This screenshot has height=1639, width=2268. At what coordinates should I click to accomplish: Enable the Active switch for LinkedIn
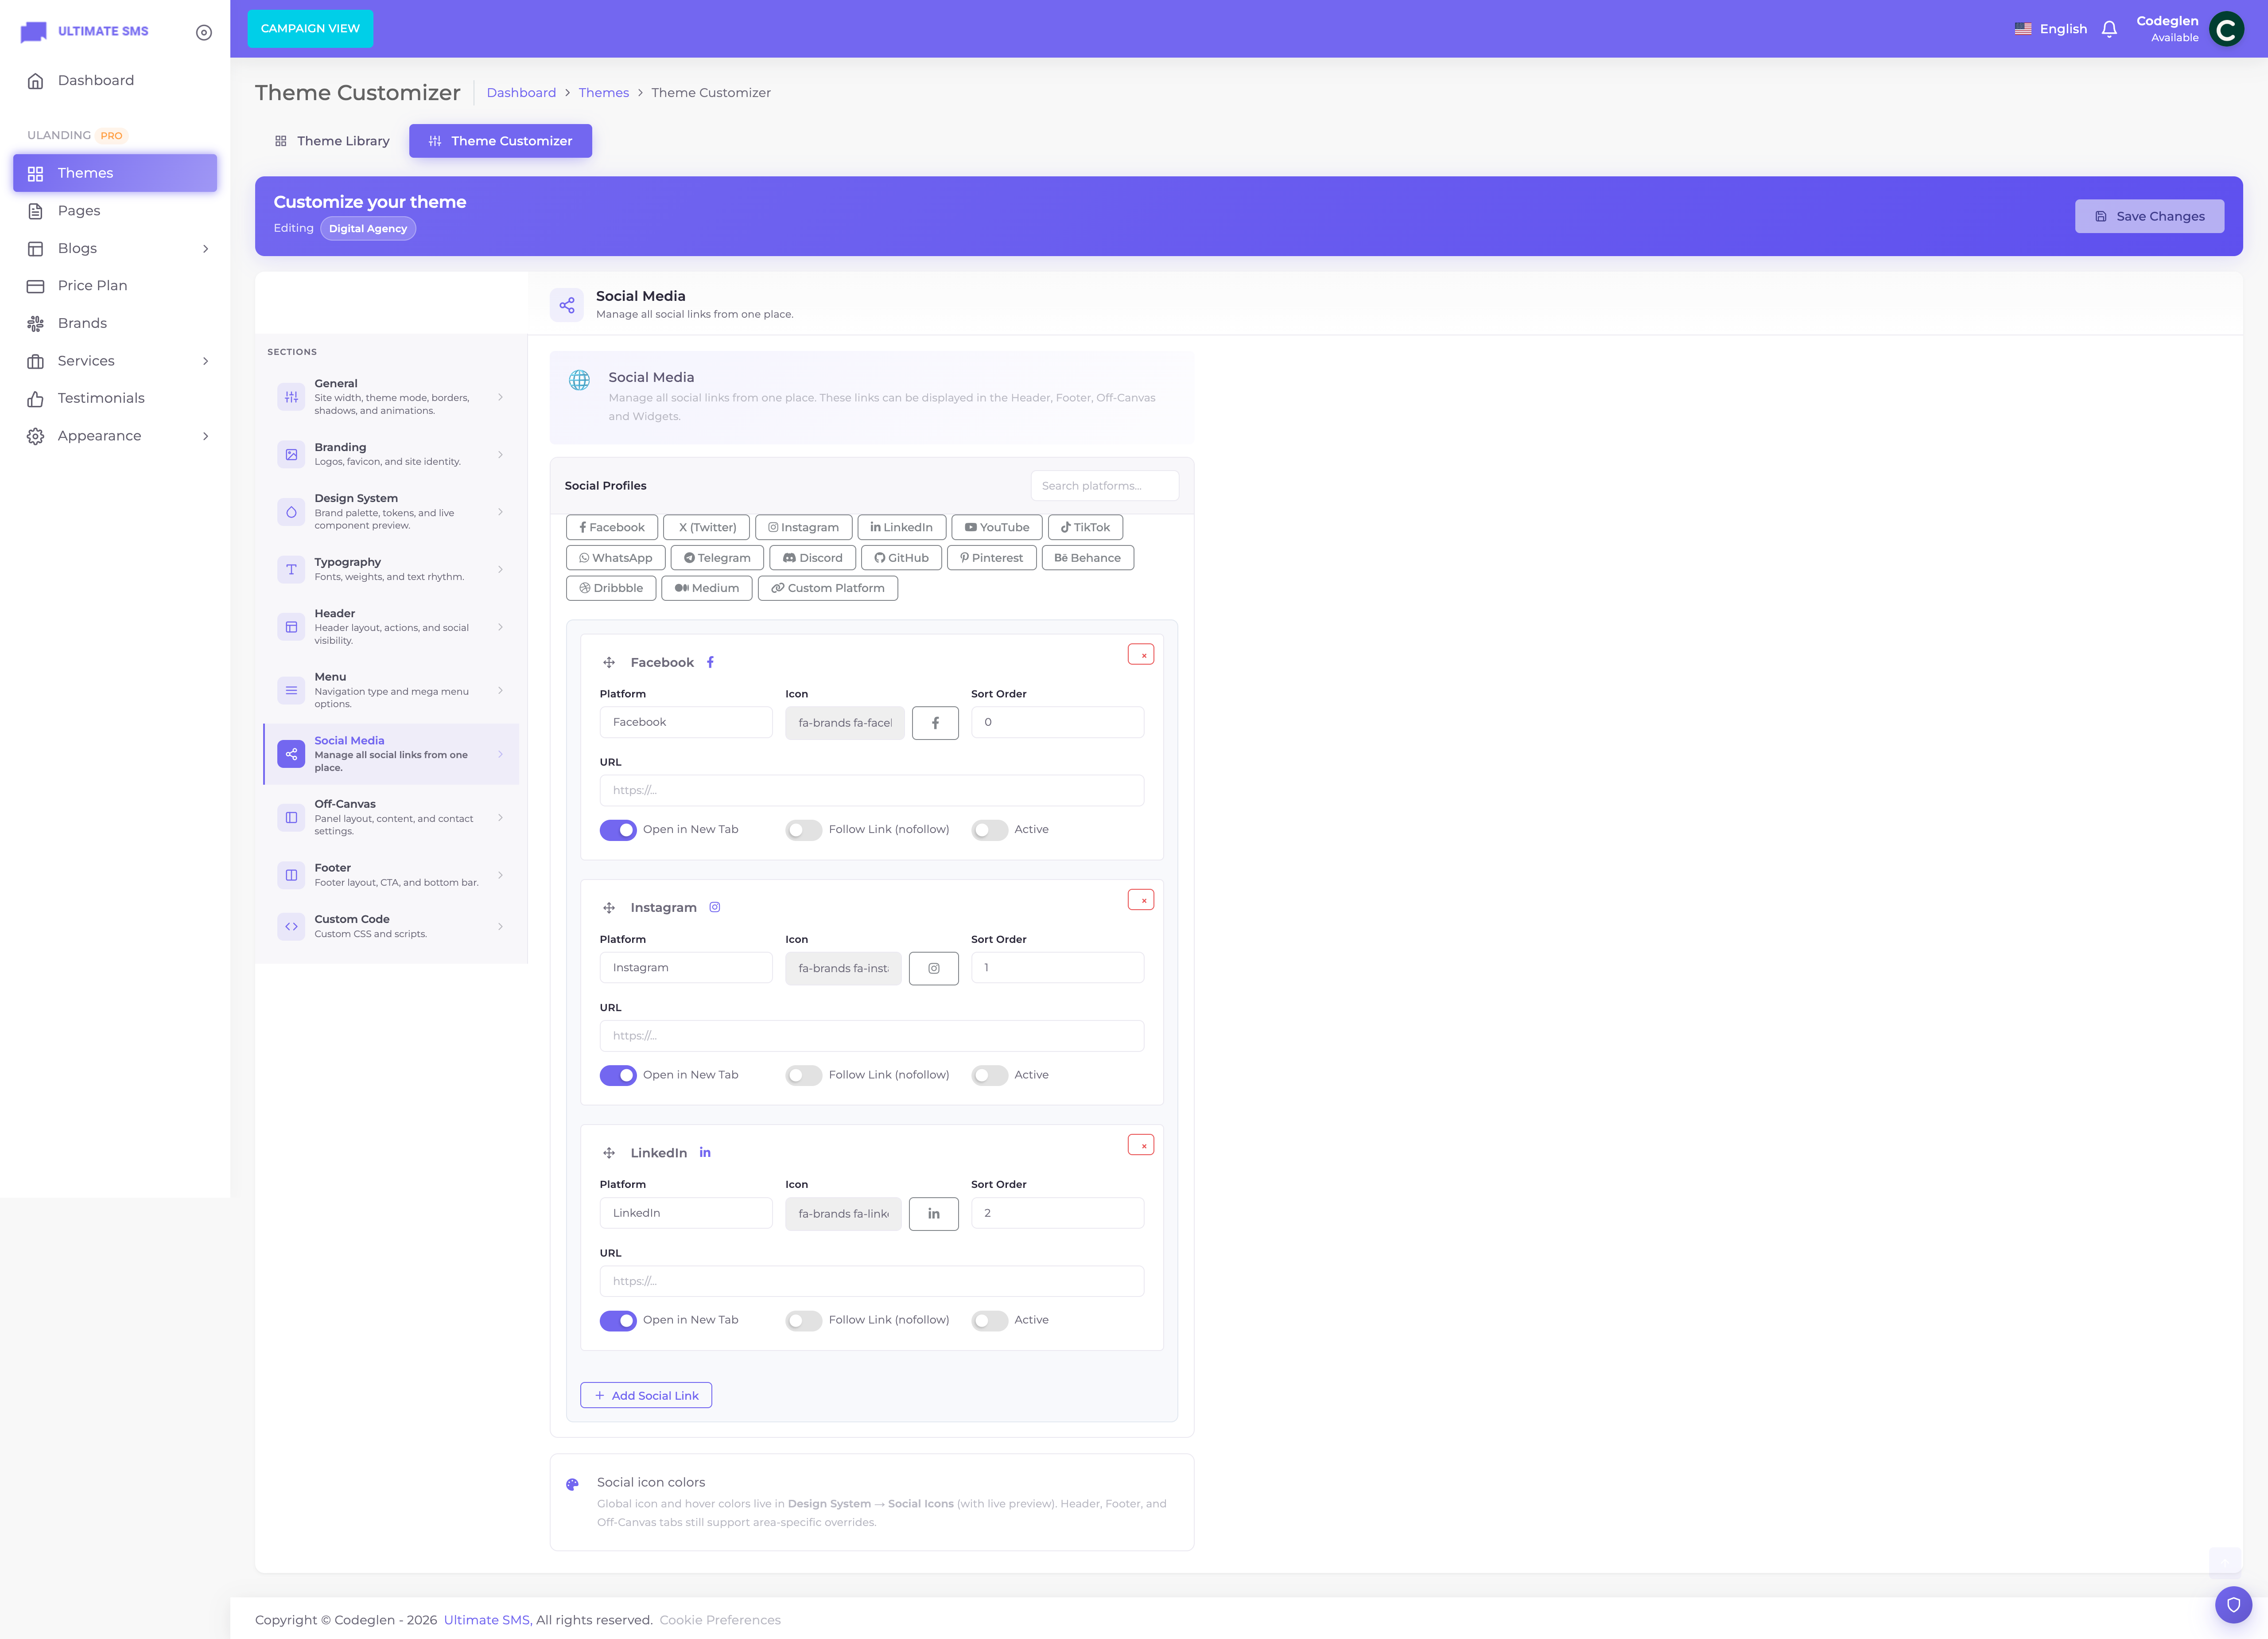(990, 1320)
